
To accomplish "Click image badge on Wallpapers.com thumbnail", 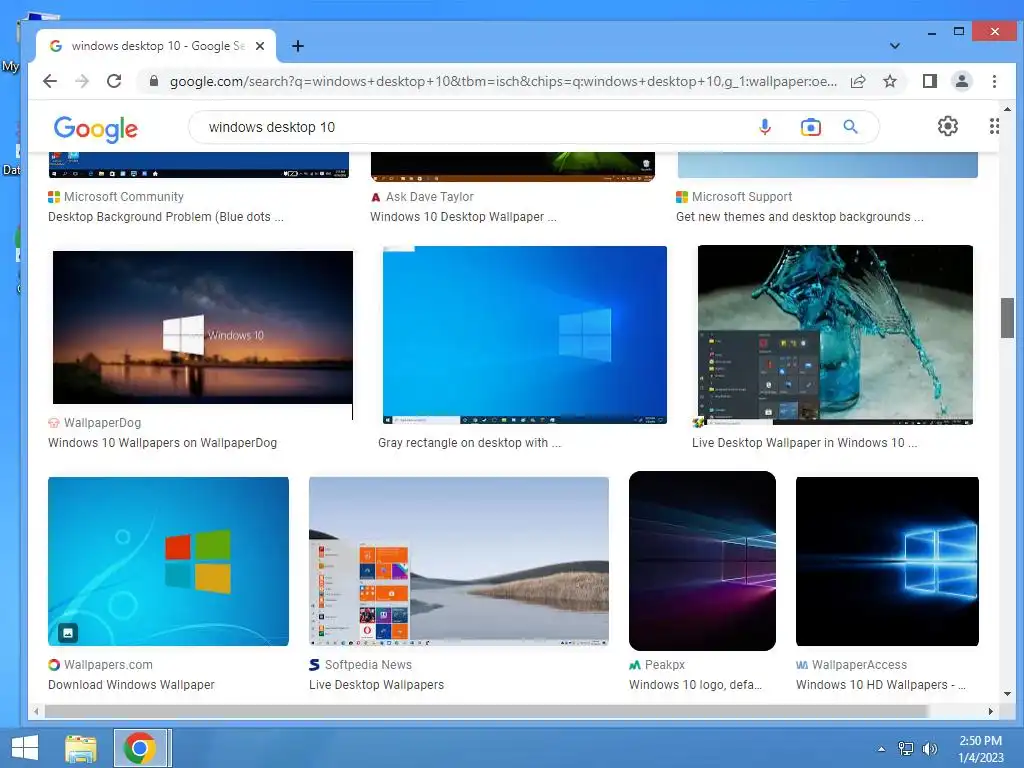I will [68, 632].
